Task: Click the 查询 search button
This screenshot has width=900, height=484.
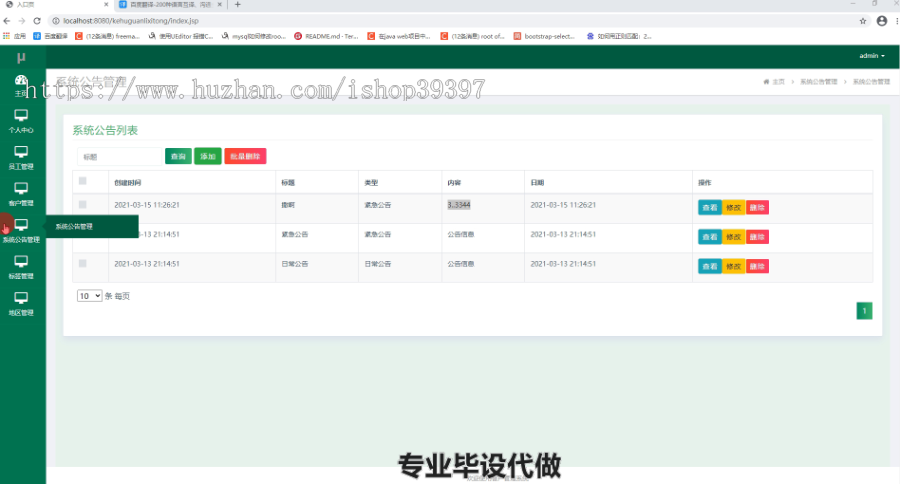Action: pyautogui.click(x=179, y=156)
